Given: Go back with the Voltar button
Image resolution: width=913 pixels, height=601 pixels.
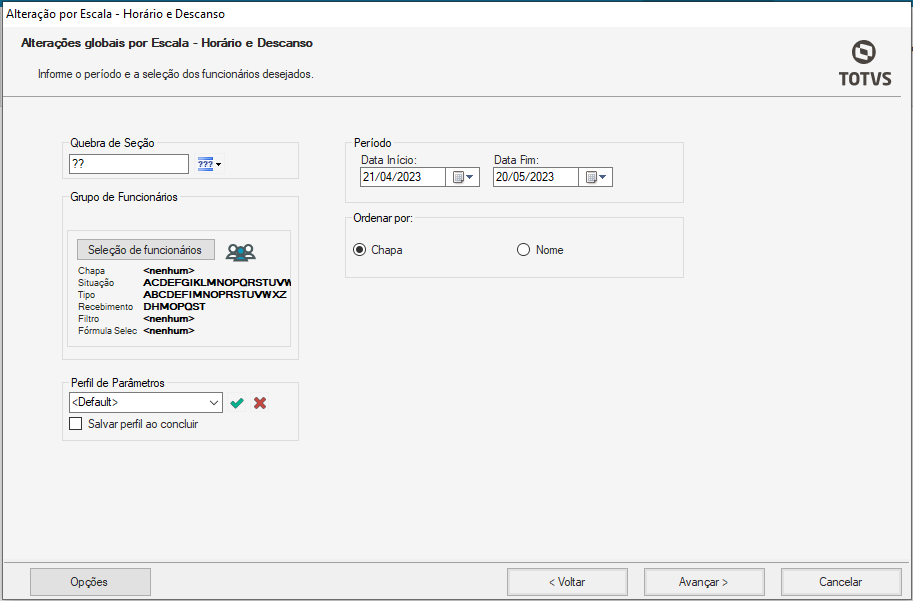Looking at the screenshot, I should coord(567,582).
